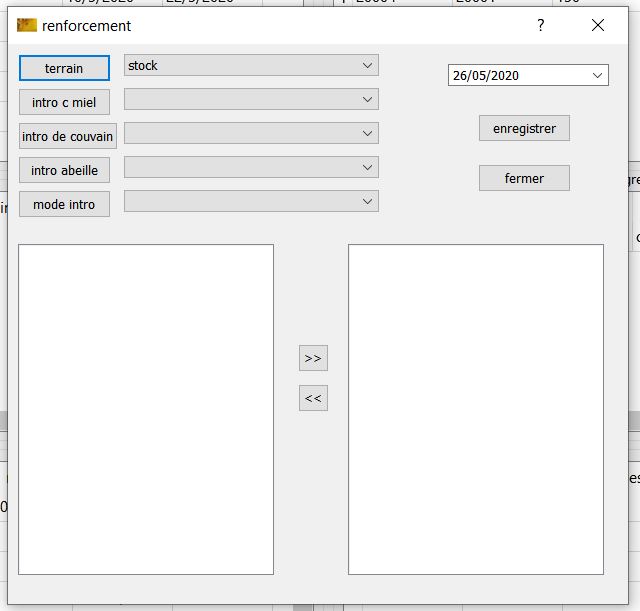Close the renforcement dialog window
This screenshot has height=611, width=640.
598,25
